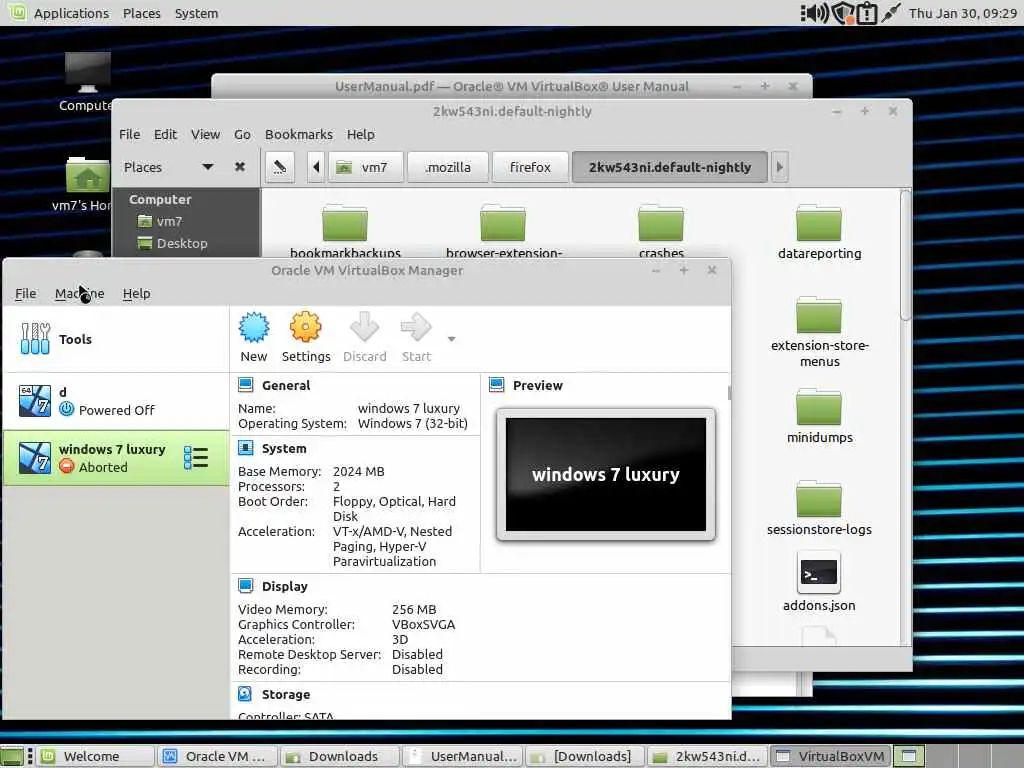
Task: Open Computer desktop icon
Action: click(x=88, y=82)
